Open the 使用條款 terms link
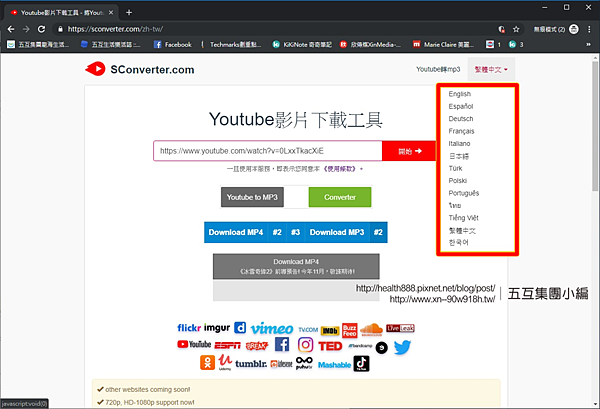600x409 pixels. tap(340, 169)
